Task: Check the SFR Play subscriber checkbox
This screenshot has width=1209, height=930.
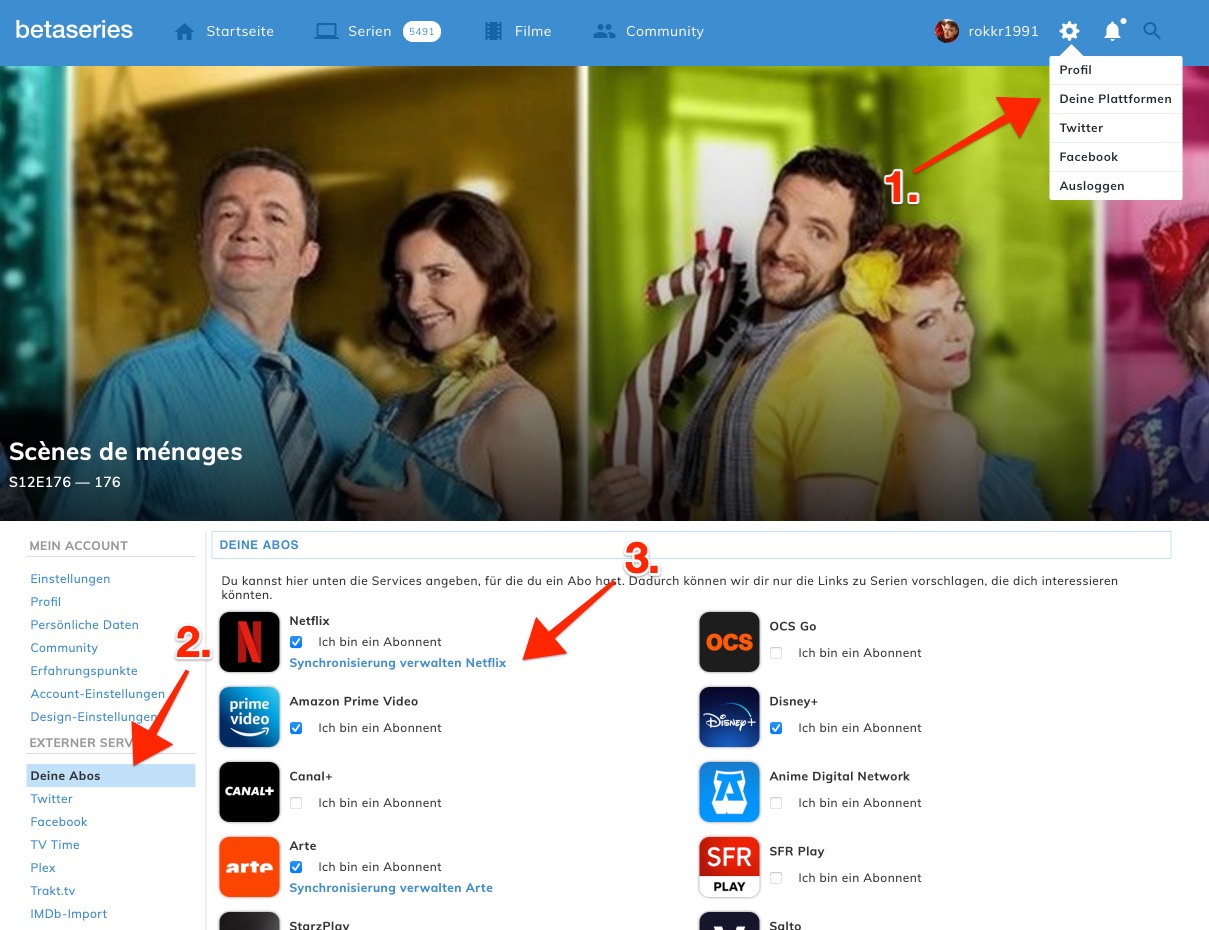Action: [776, 878]
